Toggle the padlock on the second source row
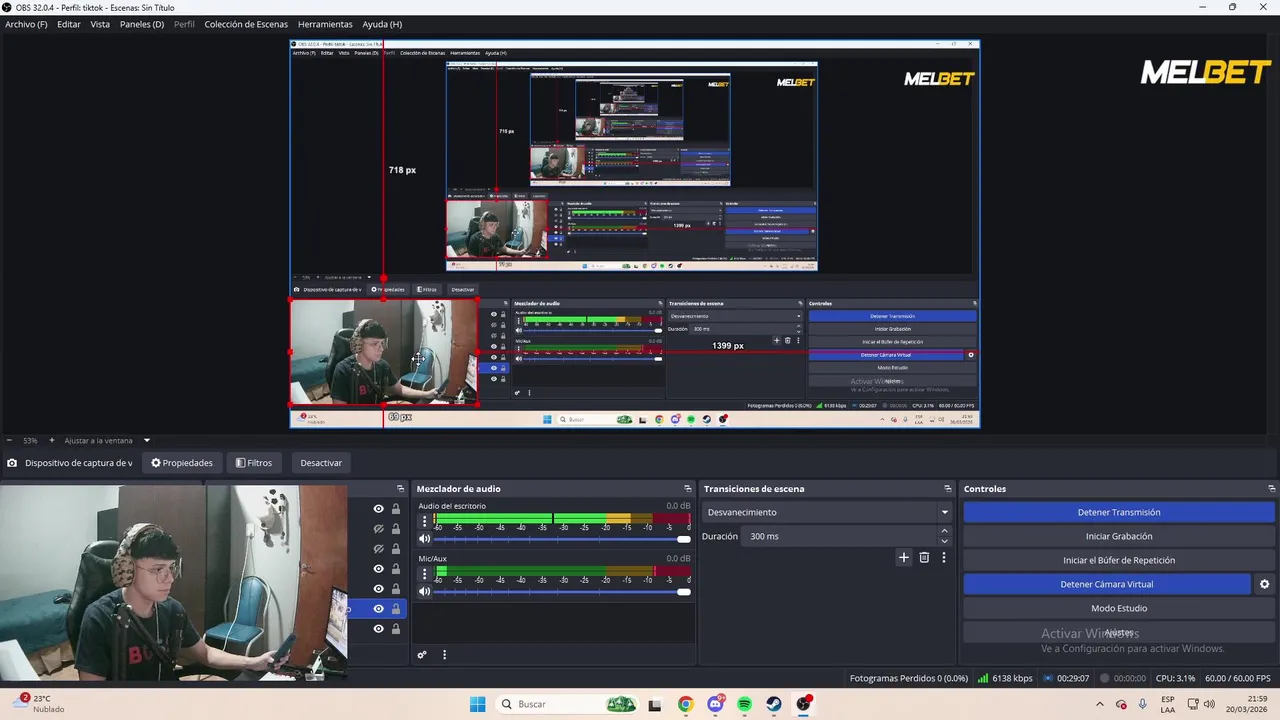 point(396,529)
